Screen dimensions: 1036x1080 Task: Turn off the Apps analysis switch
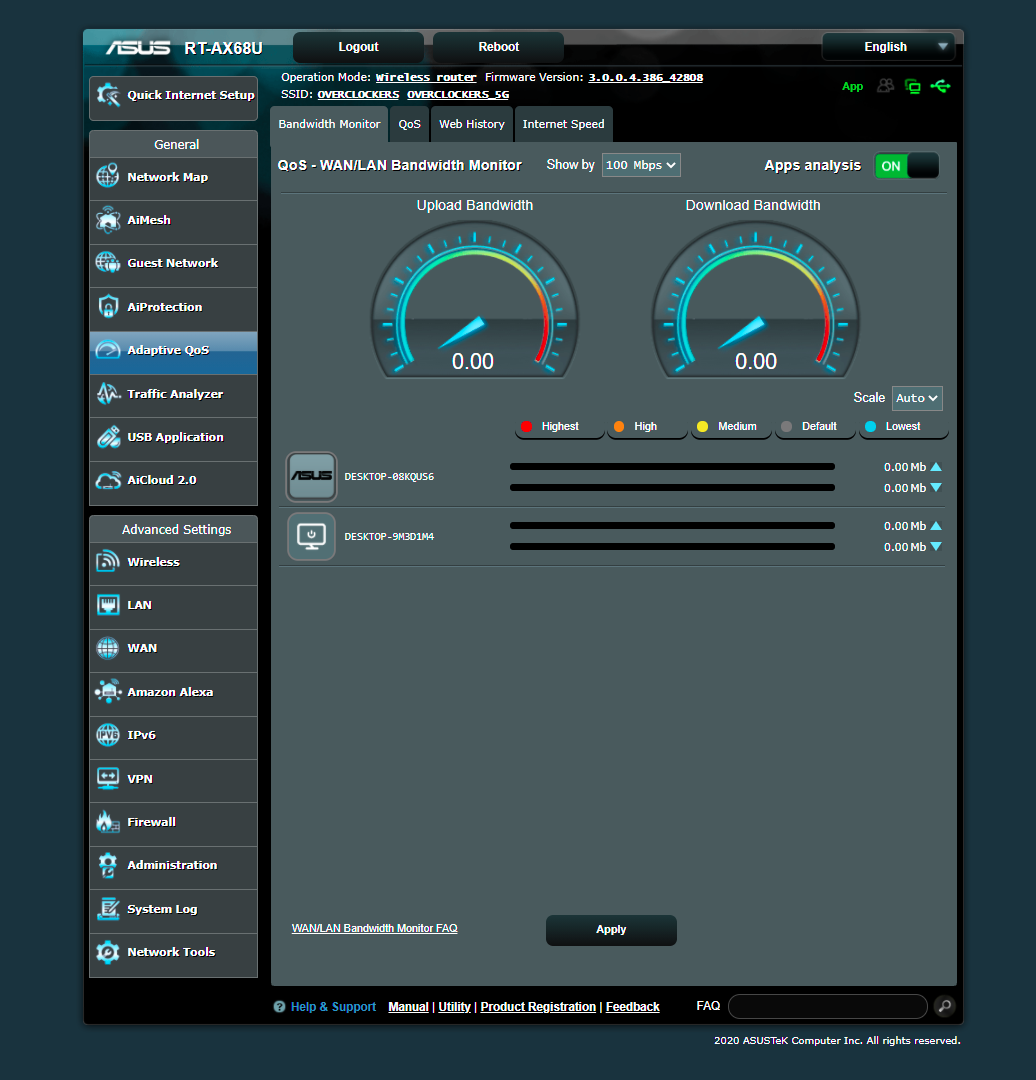[906, 166]
